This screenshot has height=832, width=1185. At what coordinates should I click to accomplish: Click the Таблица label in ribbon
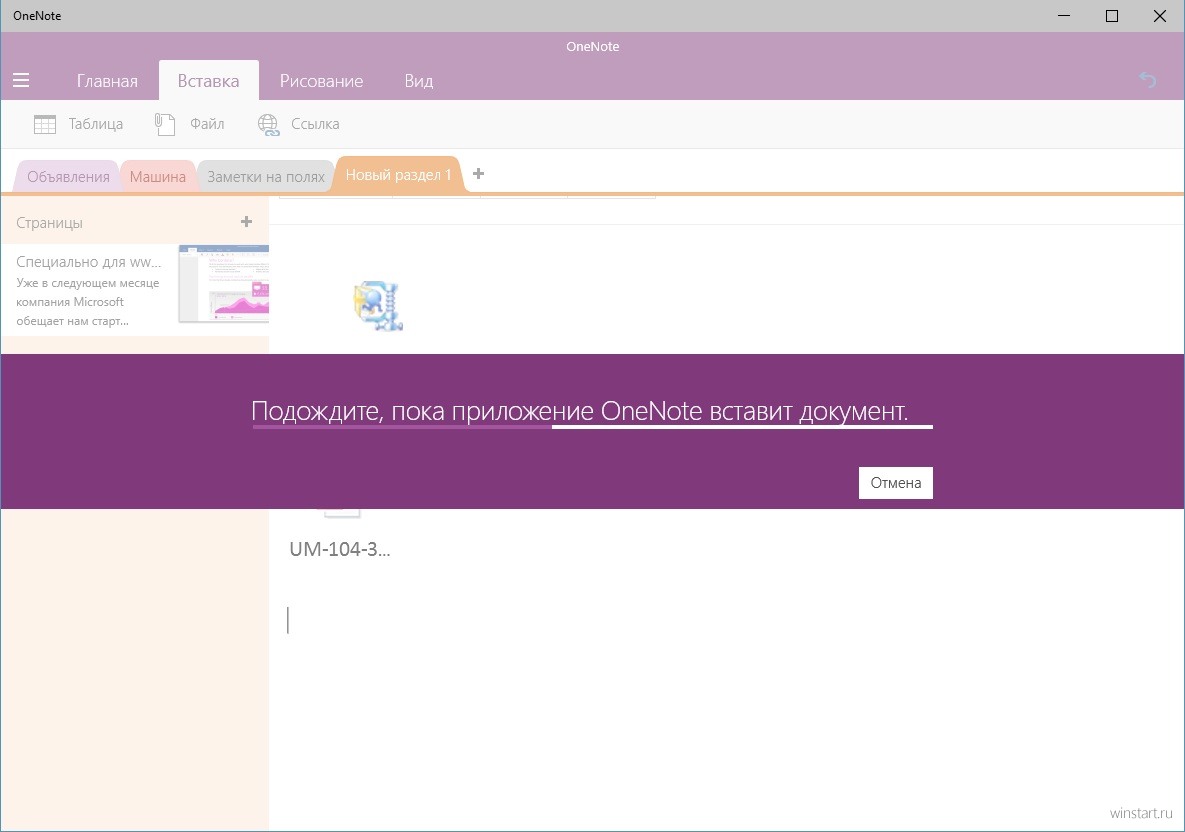[96, 124]
